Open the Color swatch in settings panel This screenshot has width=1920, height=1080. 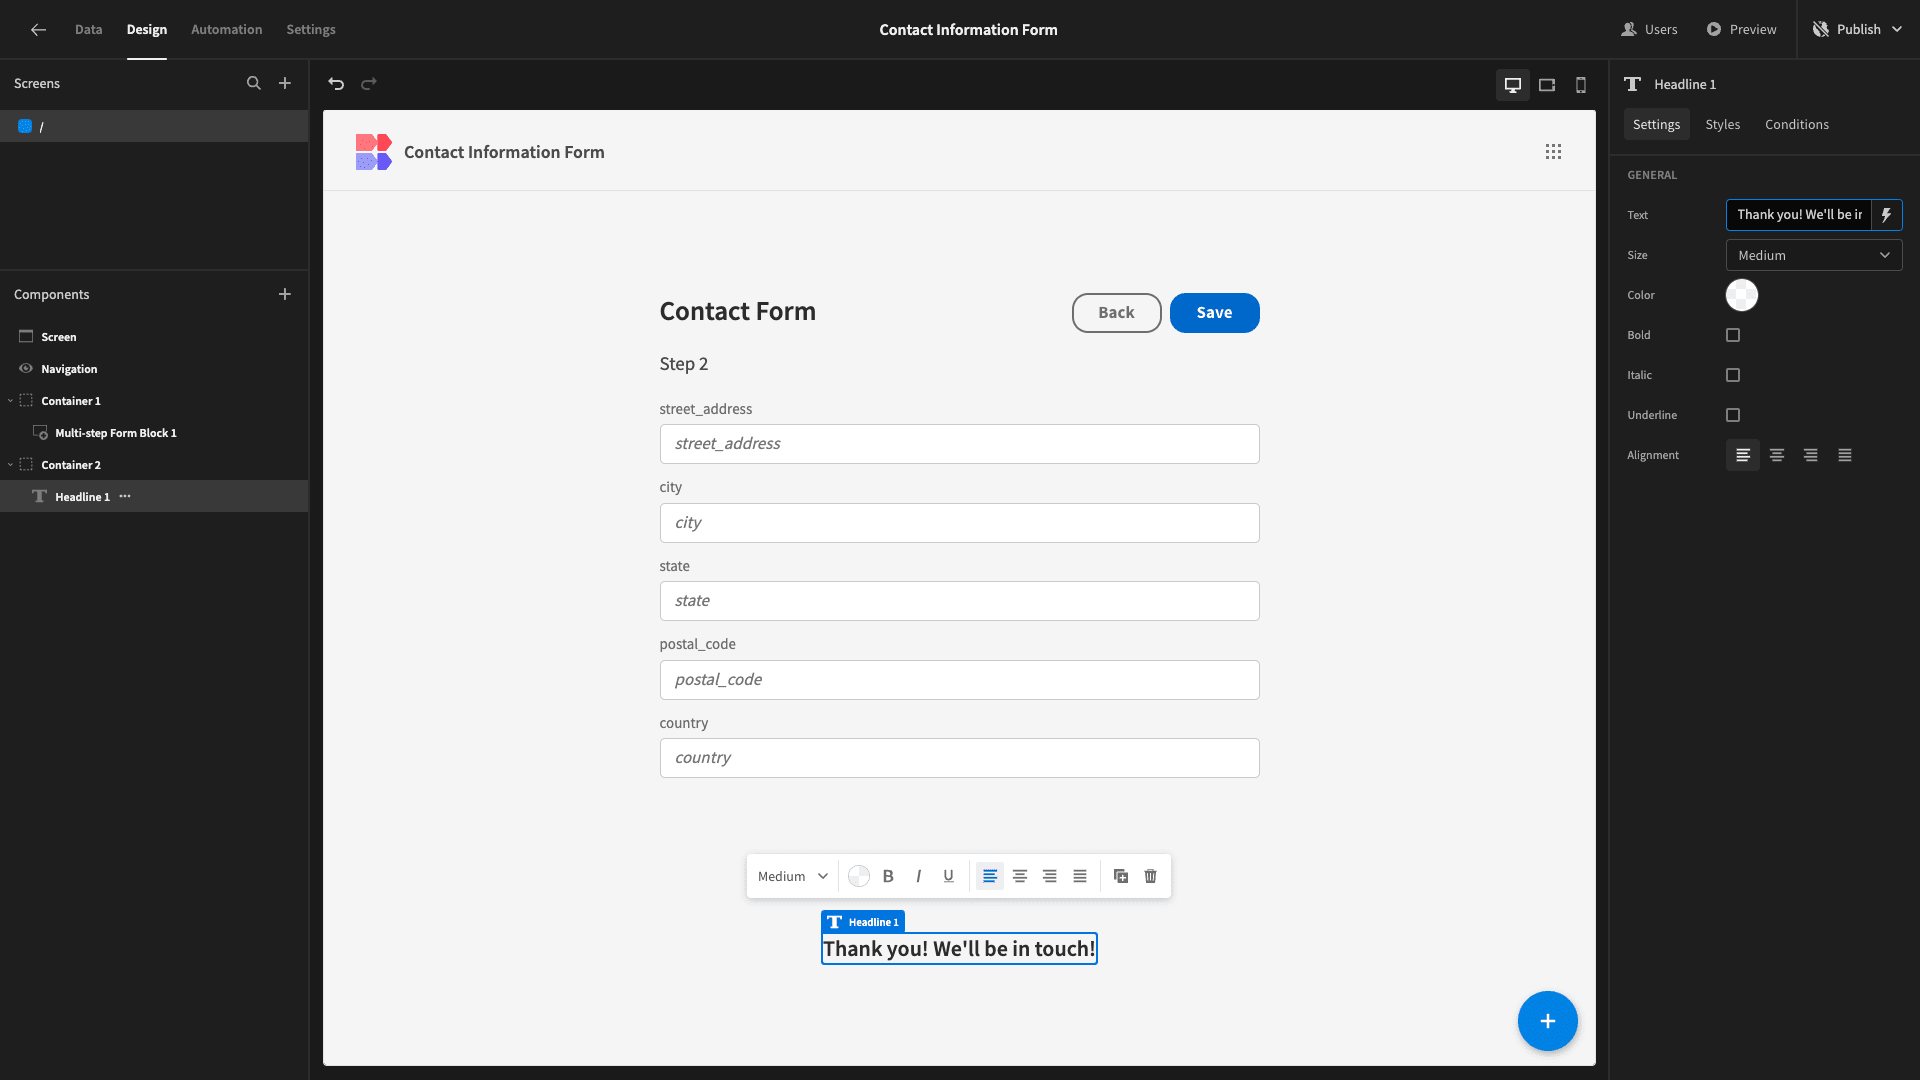(1741, 295)
